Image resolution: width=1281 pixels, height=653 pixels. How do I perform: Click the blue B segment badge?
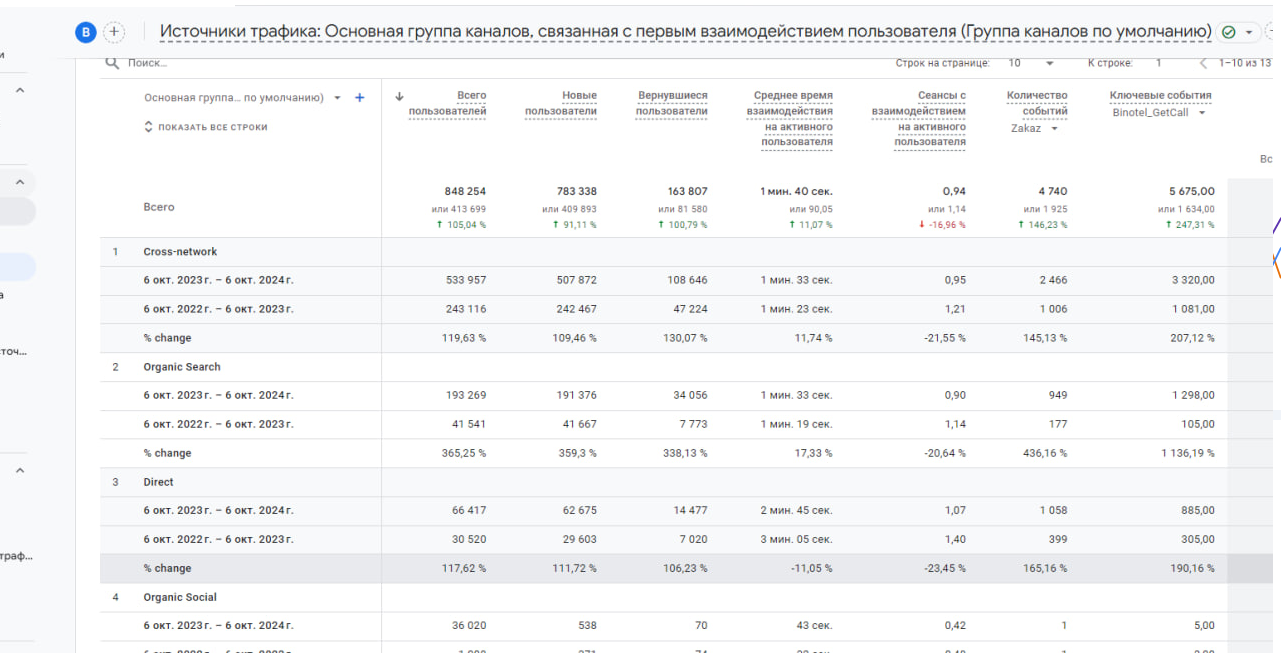click(x=86, y=32)
